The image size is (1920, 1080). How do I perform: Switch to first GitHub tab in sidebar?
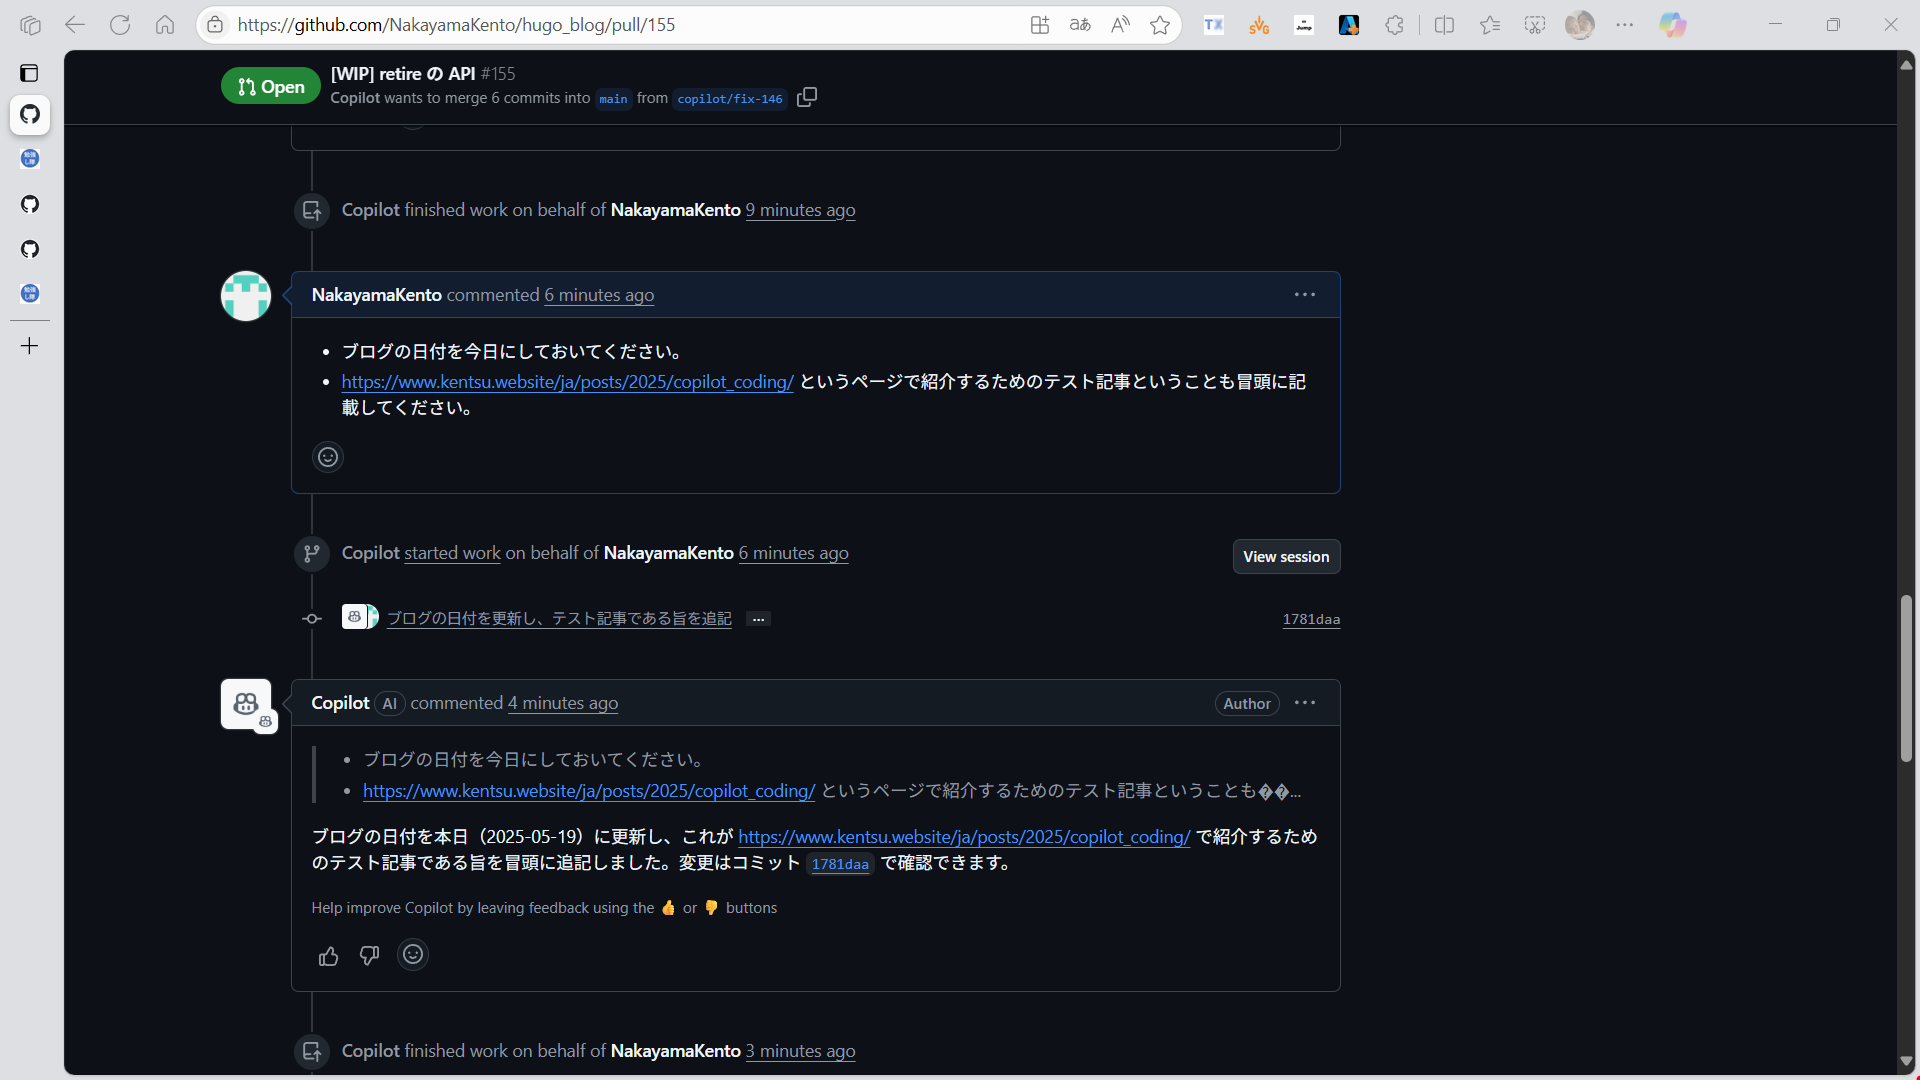point(30,114)
